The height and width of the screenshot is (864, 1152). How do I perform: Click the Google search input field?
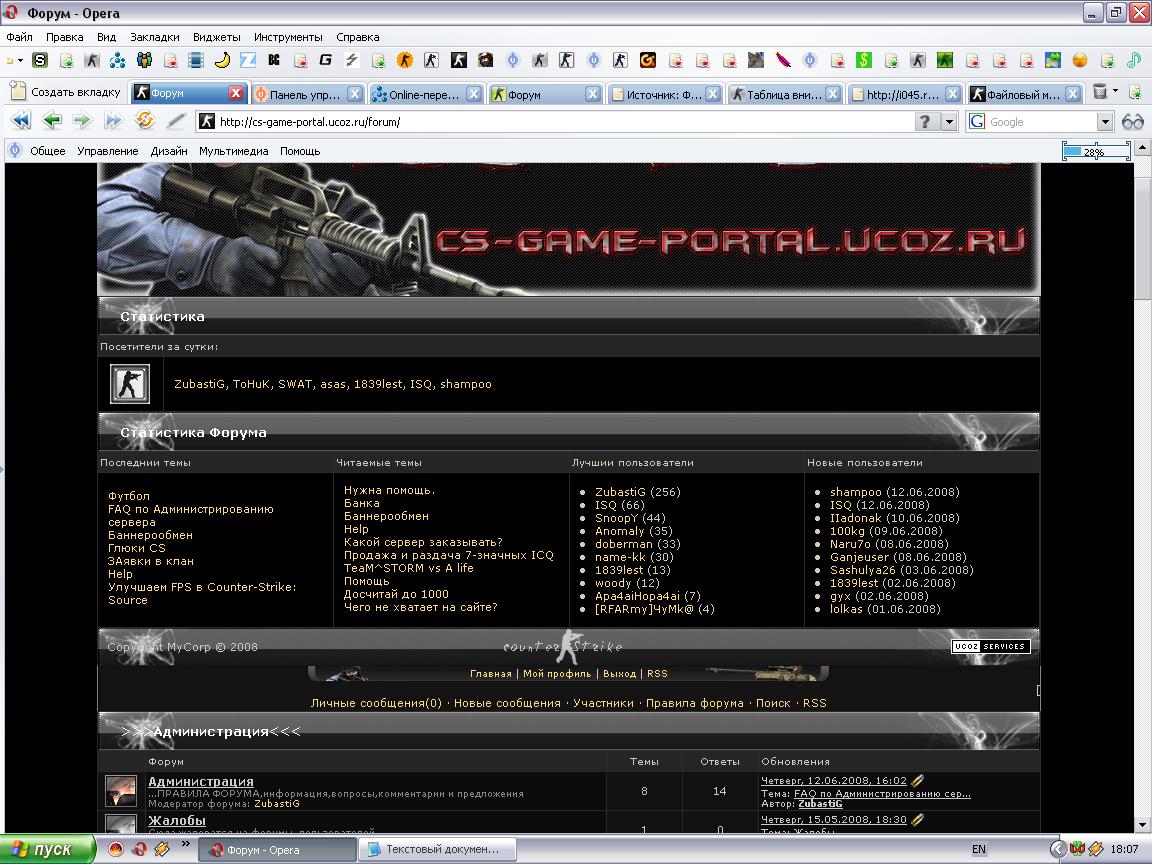1041,122
